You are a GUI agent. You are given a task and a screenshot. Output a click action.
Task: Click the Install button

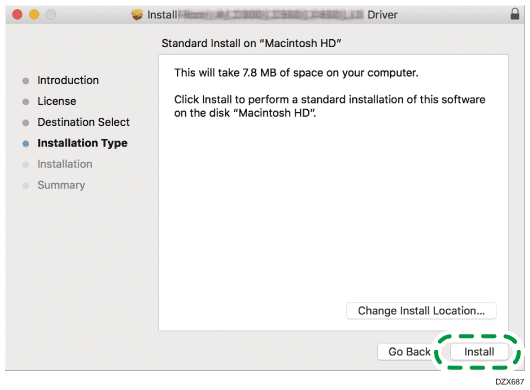point(479,352)
